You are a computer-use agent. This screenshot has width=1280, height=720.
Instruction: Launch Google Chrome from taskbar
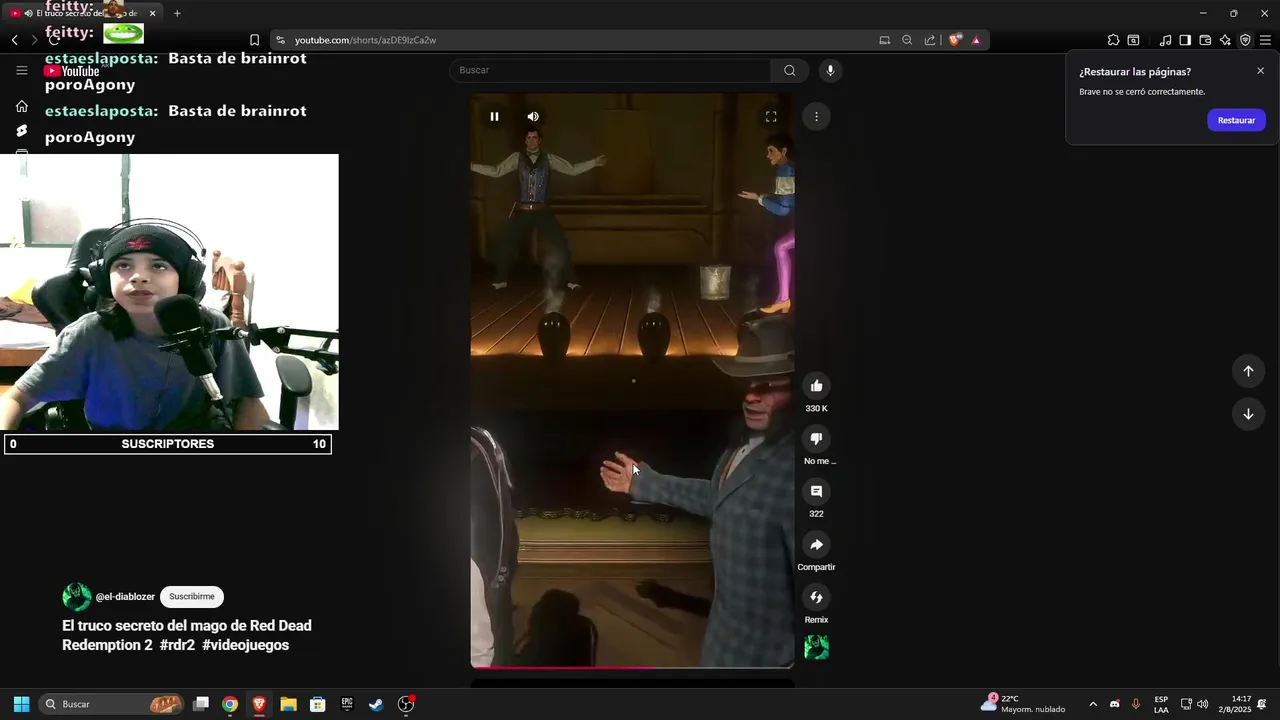point(230,704)
